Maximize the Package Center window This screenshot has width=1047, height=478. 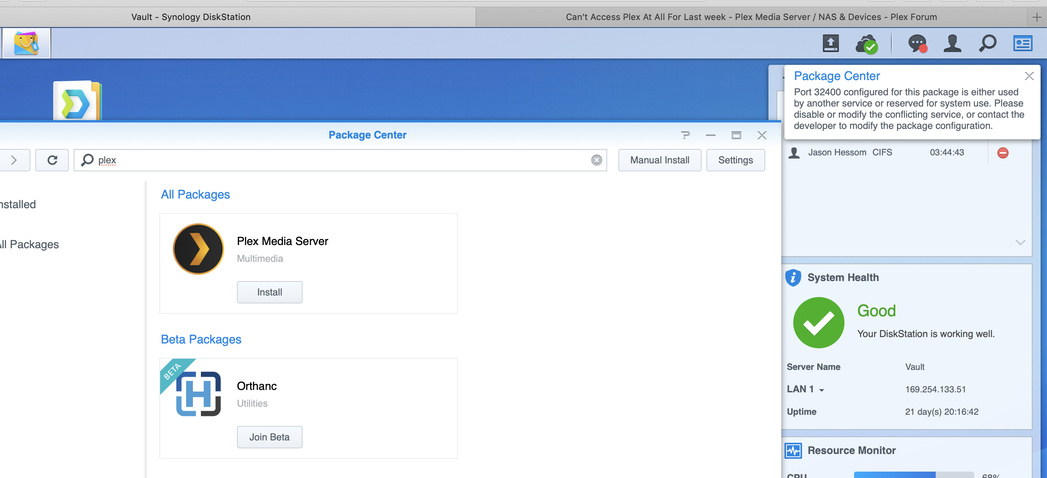click(736, 135)
